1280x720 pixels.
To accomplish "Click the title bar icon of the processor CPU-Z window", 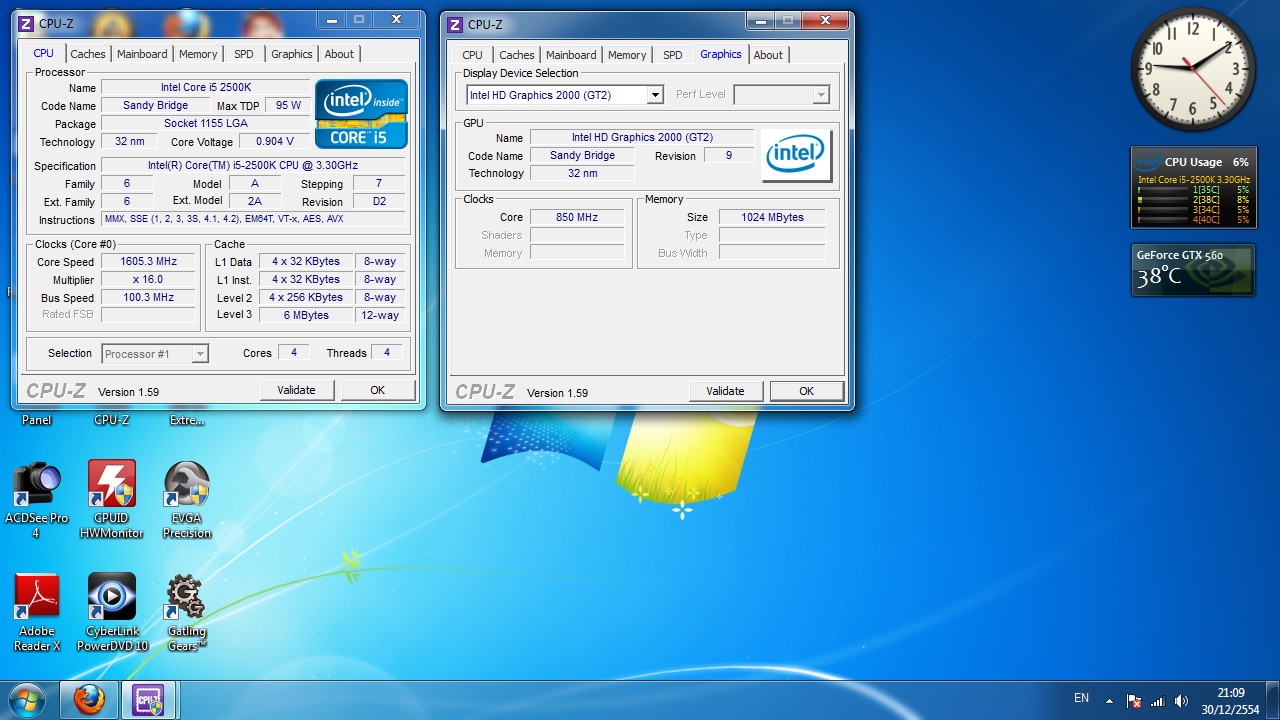I will (26, 23).
